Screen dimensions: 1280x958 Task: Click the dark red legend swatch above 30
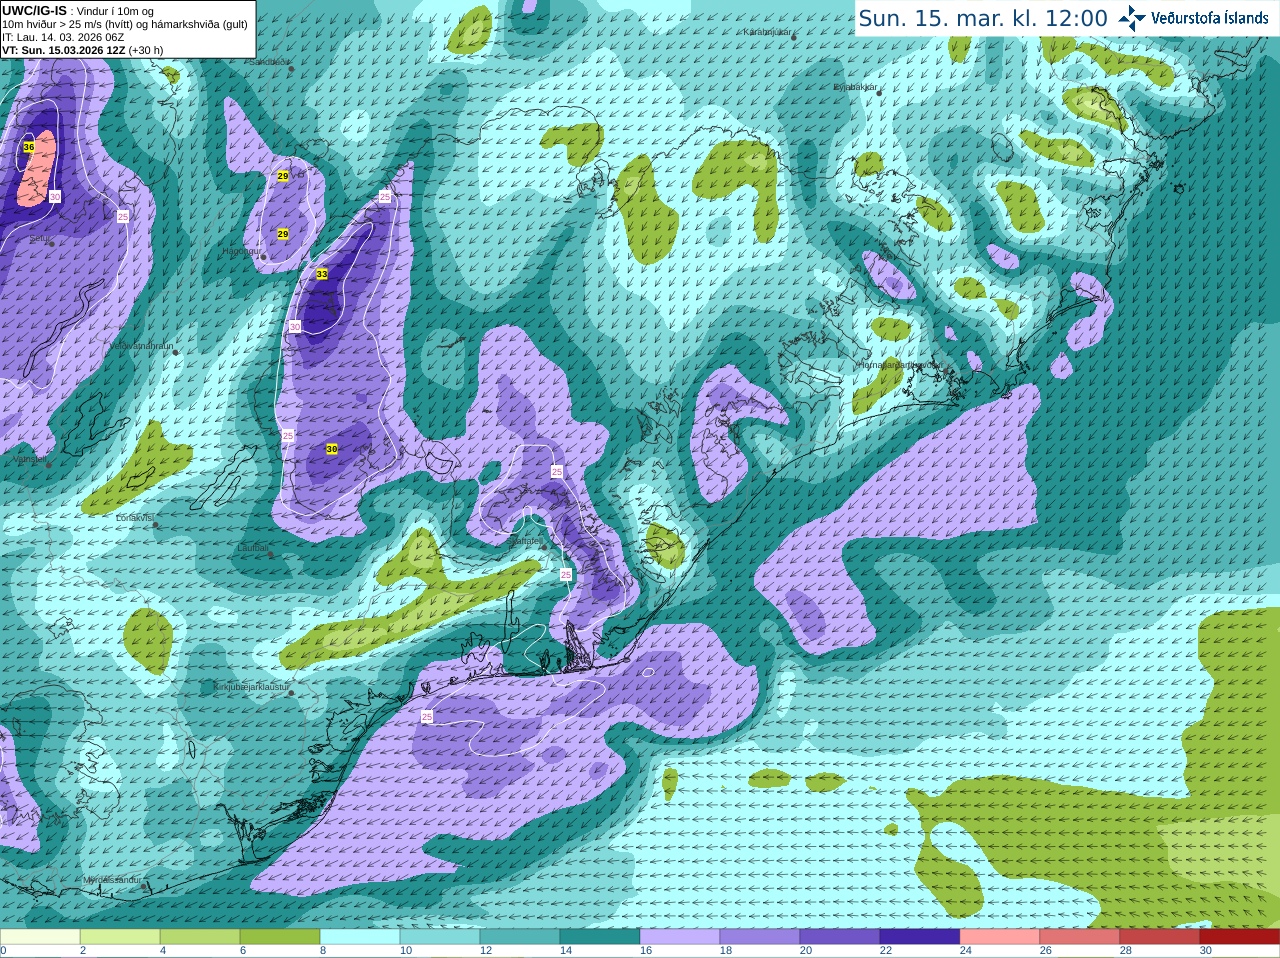[1240, 937]
